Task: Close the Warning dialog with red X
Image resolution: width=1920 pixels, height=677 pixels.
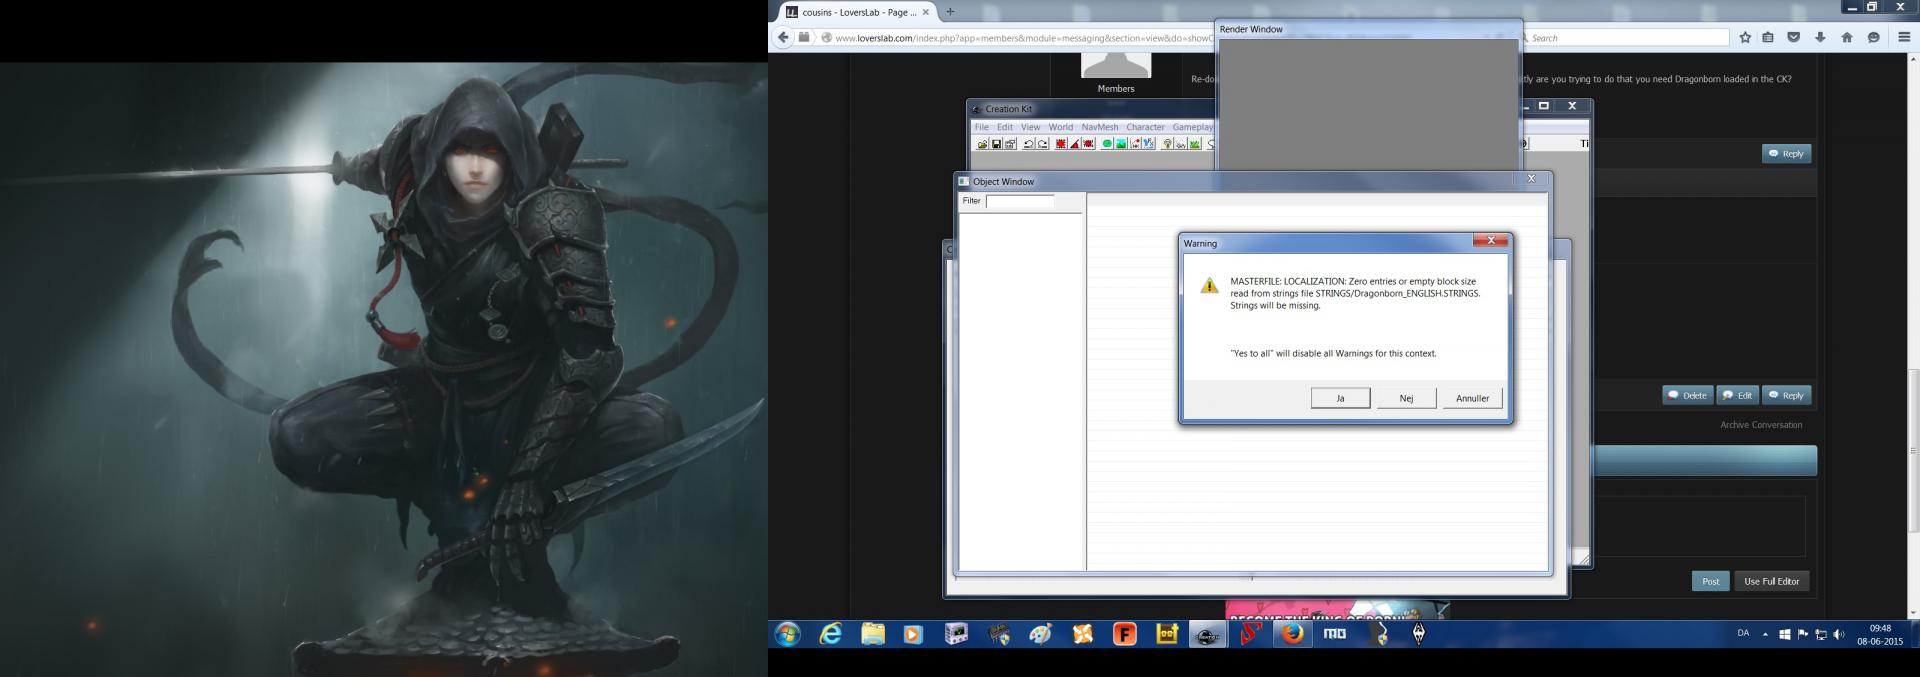Action: tap(1491, 241)
